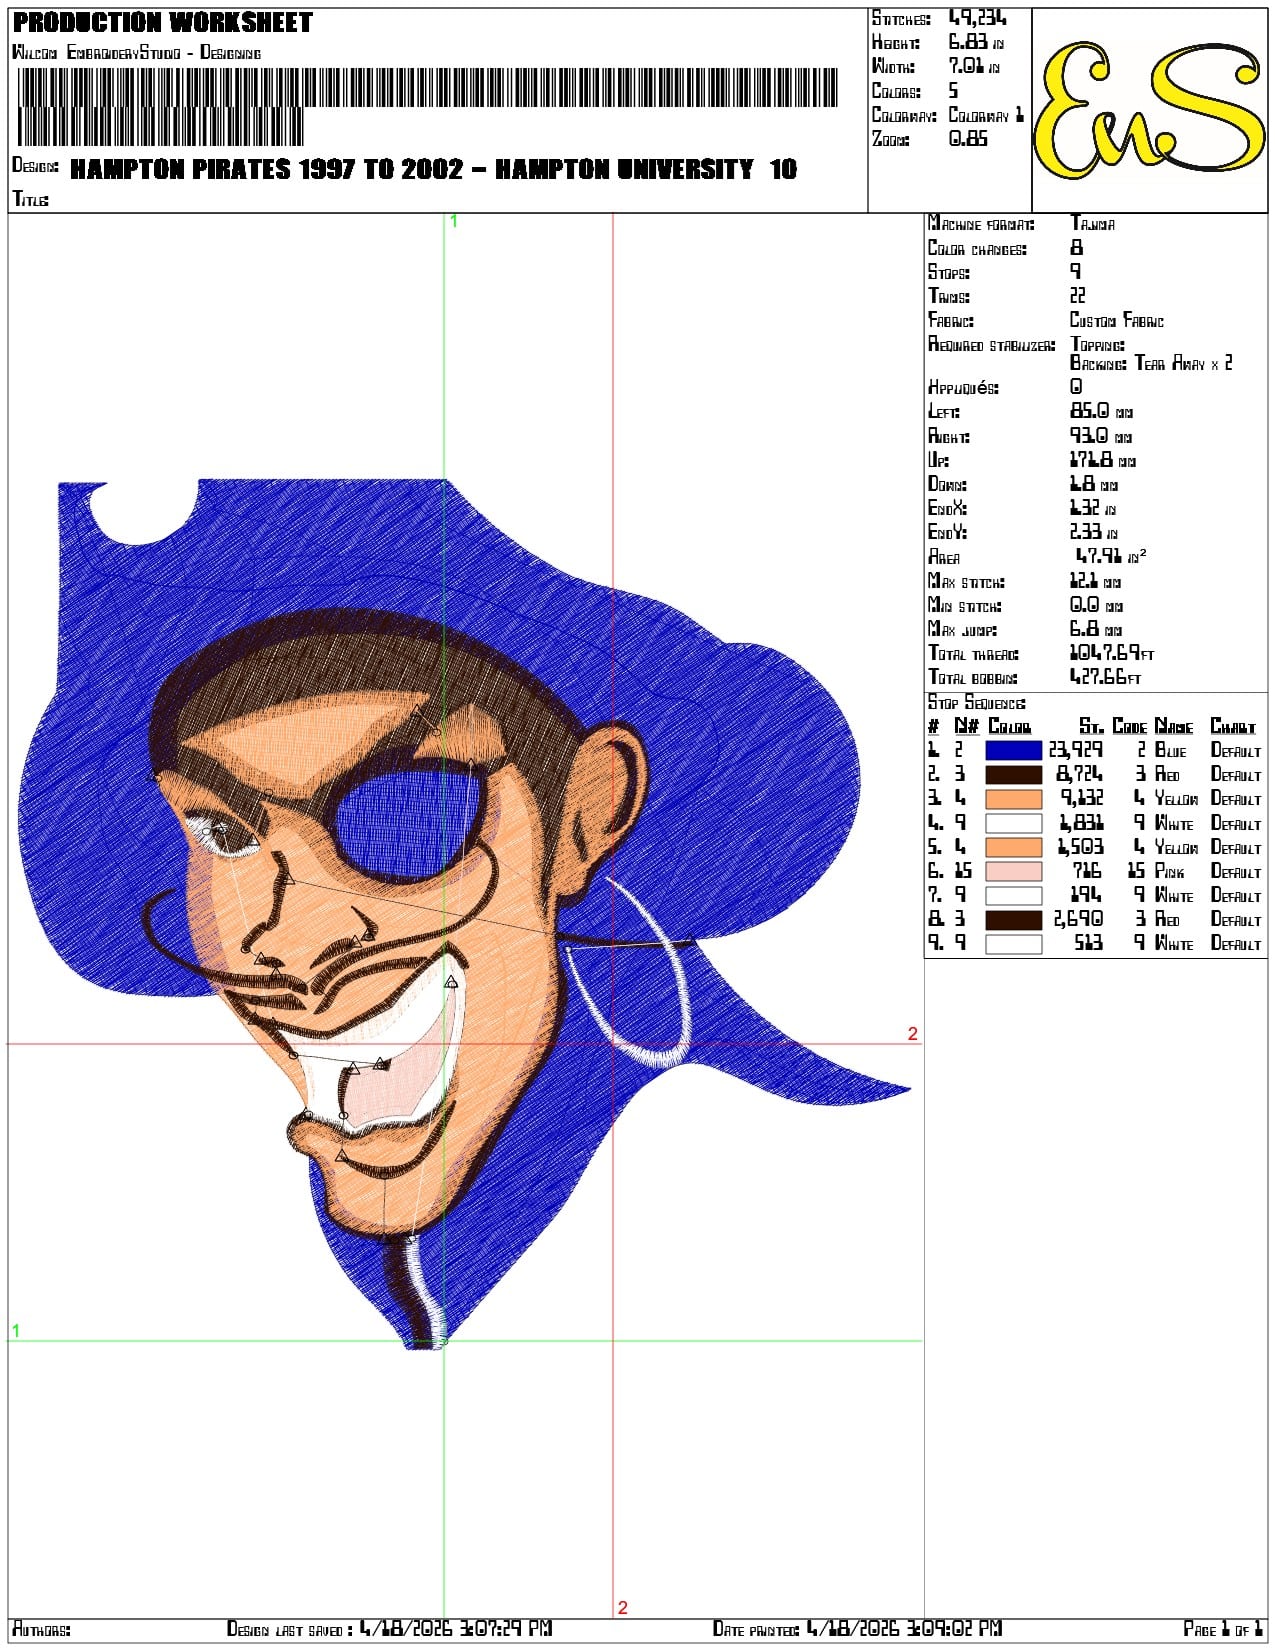Image resolution: width=1275 pixels, height=1650 pixels.
Task: Click the 'Color changes' label
Action: [977, 248]
